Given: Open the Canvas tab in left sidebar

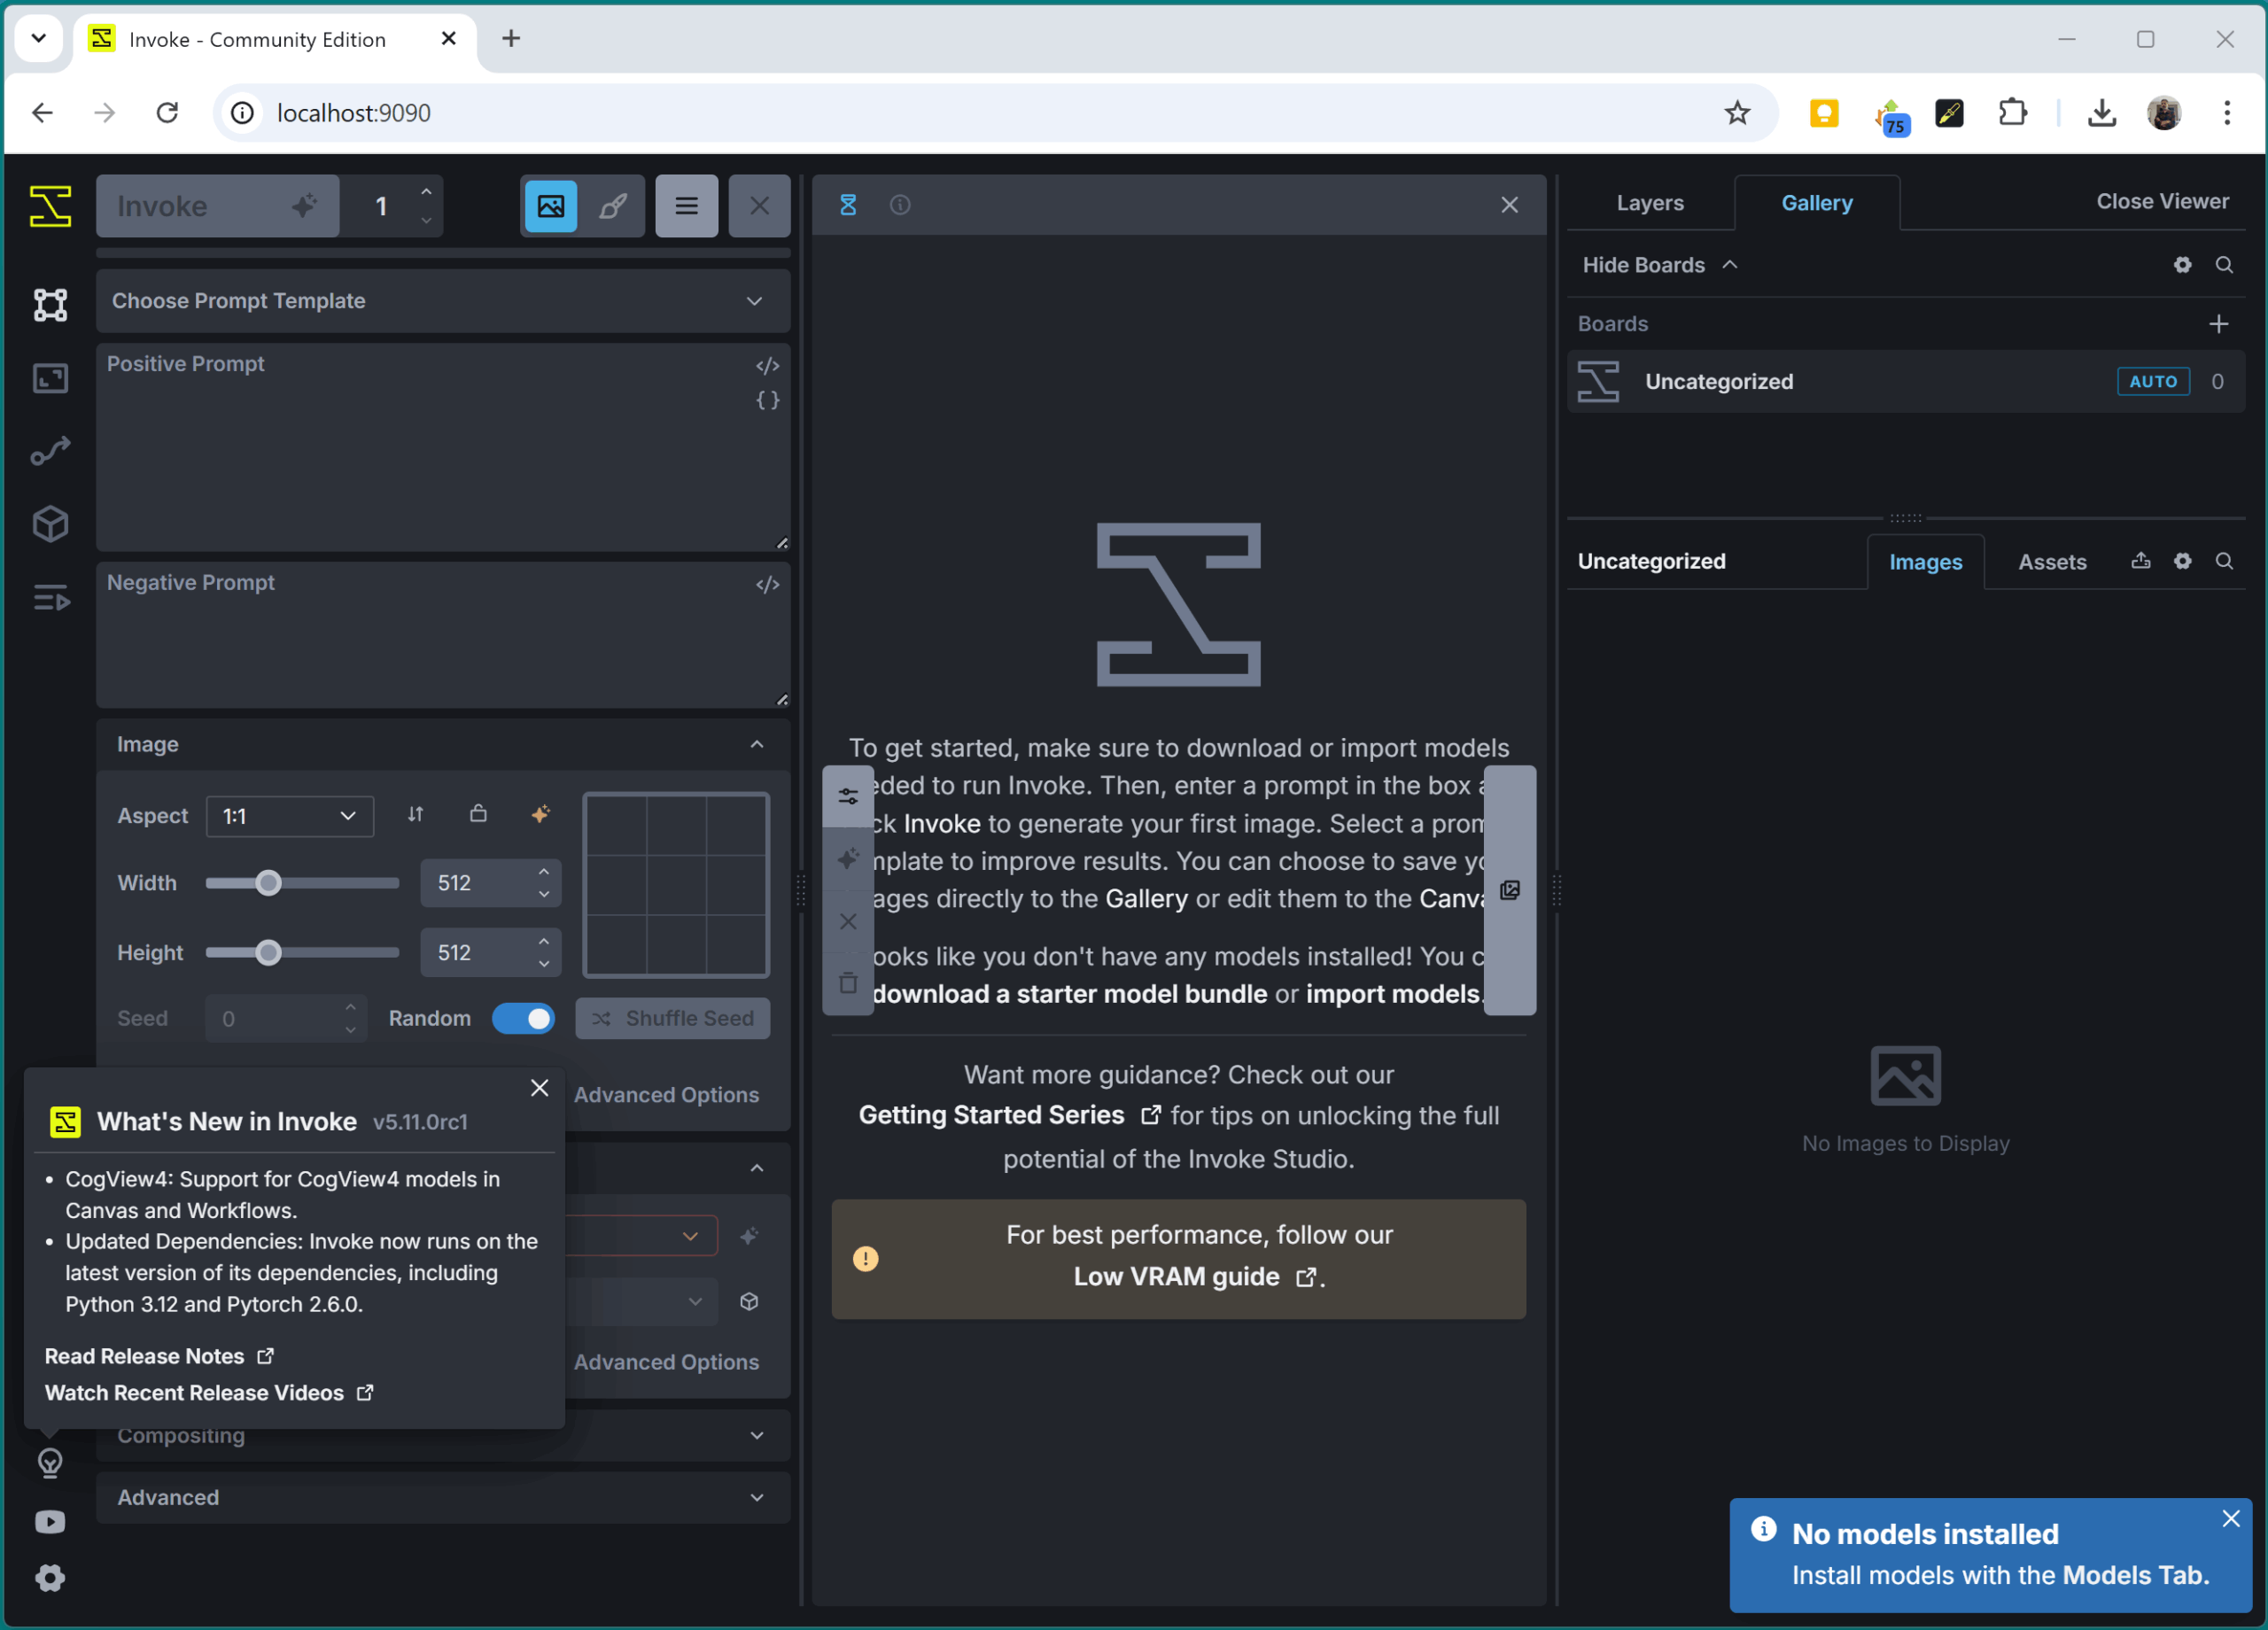Looking at the screenshot, I should pos(50,304).
